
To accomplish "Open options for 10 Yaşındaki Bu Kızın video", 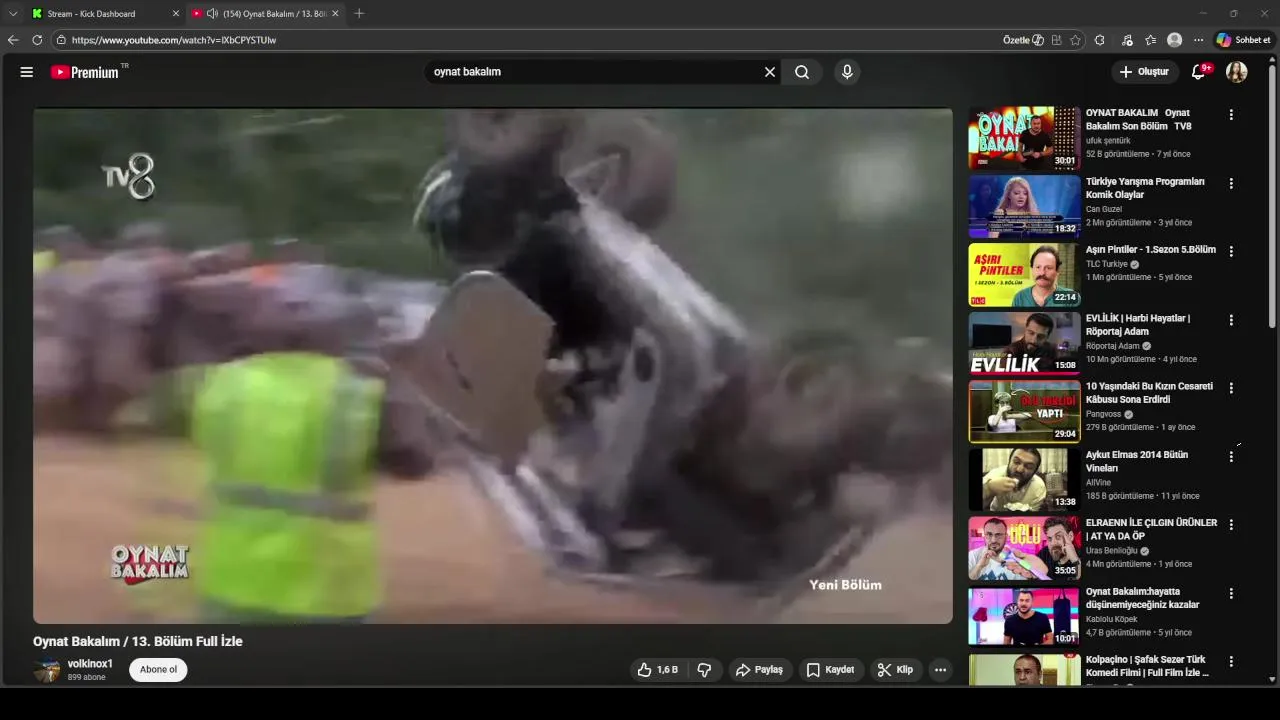I will tap(1231, 388).
